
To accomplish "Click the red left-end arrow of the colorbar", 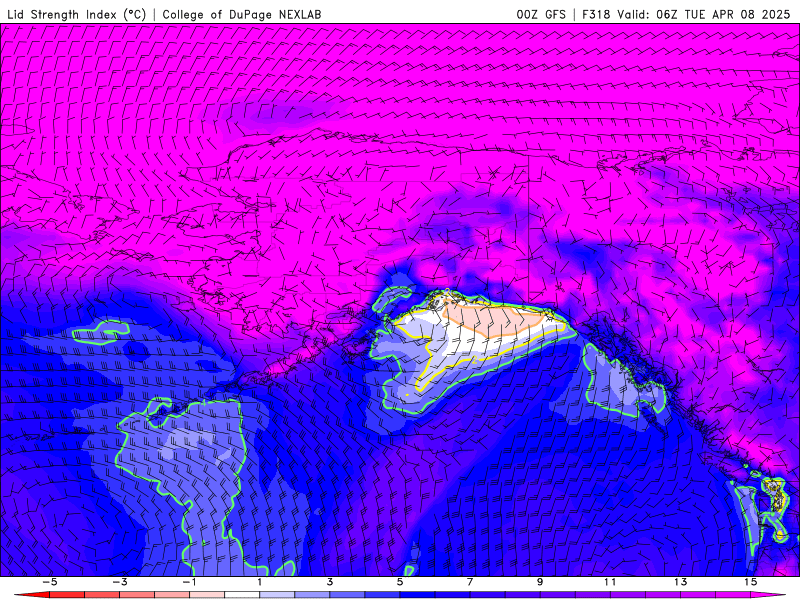I will (x=33, y=595).
